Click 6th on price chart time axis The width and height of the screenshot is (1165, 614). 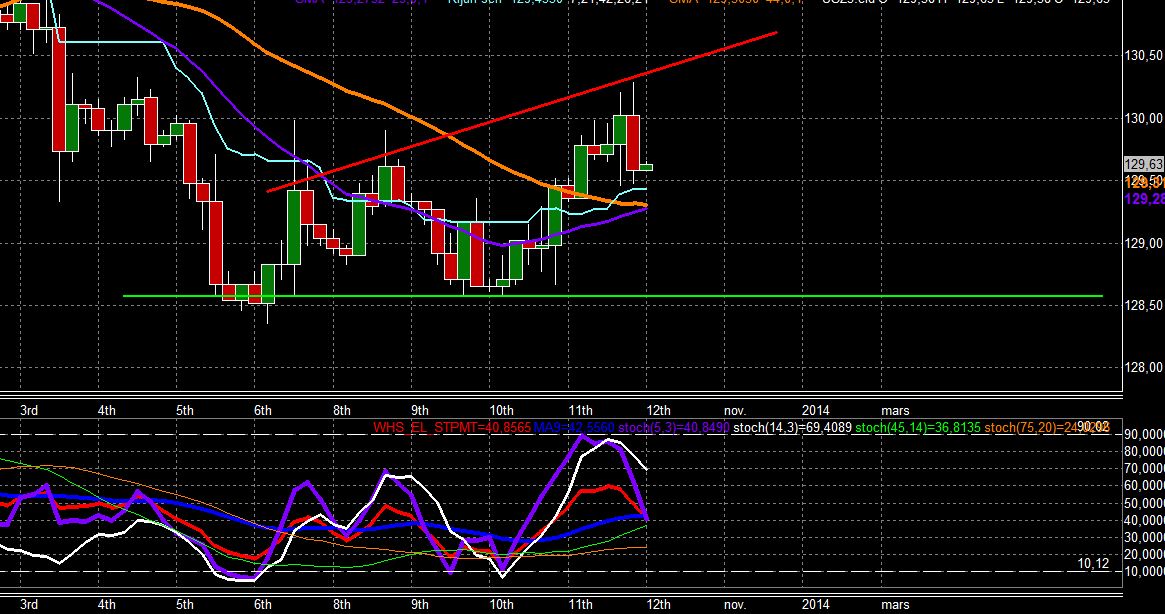pyautogui.click(x=262, y=410)
